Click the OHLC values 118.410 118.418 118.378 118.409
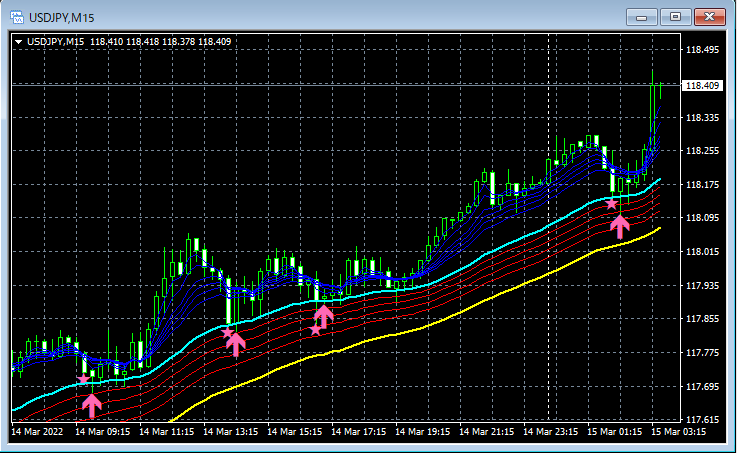 click(x=160, y=42)
